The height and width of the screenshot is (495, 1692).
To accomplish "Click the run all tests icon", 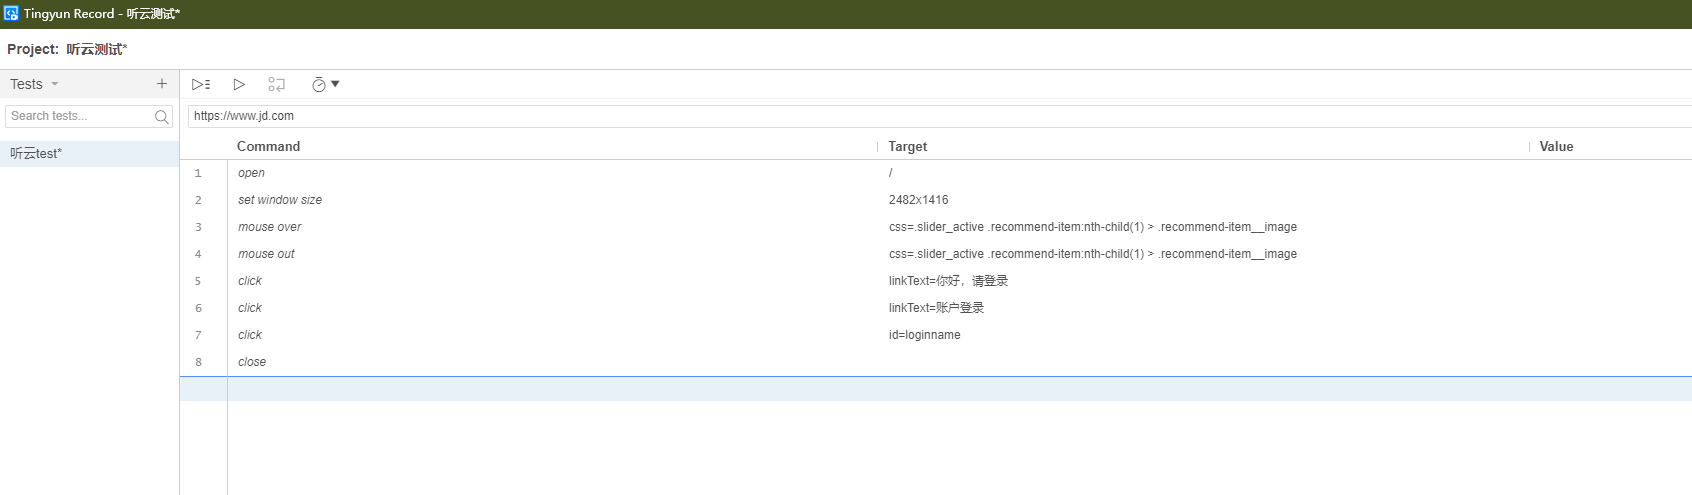I will point(201,85).
